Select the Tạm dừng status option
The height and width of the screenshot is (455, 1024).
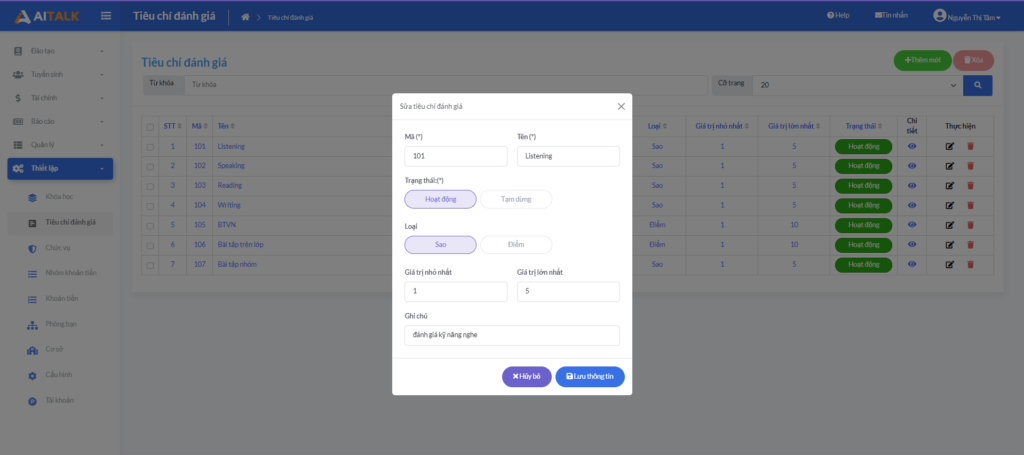click(x=516, y=199)
